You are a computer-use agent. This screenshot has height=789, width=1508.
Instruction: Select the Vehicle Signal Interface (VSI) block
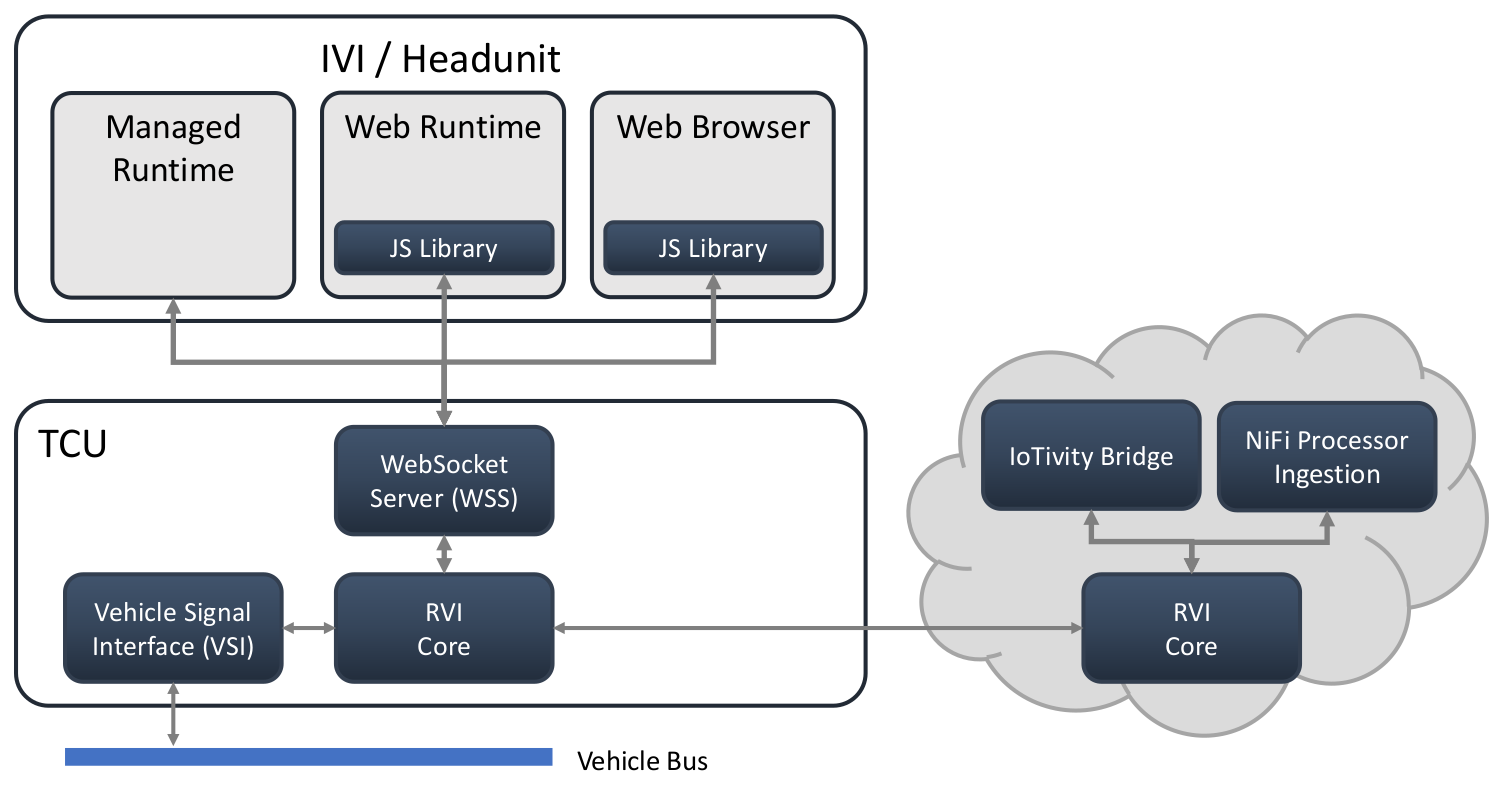173,629
